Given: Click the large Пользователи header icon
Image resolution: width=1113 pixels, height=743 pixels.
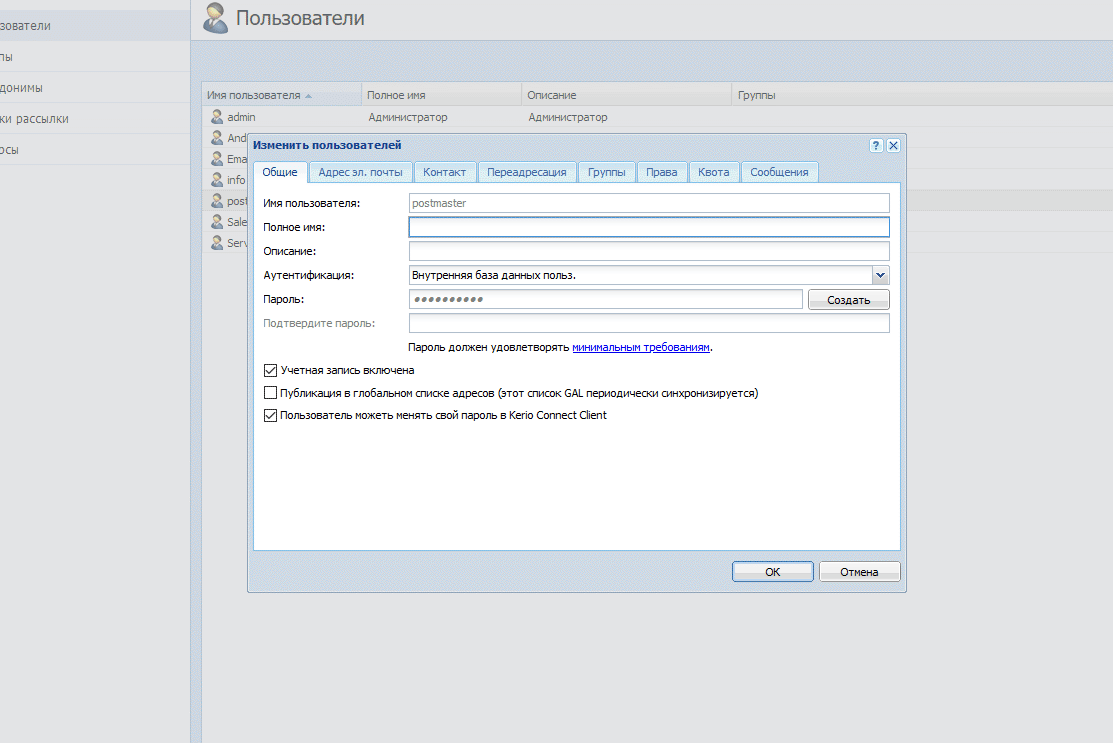Looking at the screenshot, I should 215,17.
